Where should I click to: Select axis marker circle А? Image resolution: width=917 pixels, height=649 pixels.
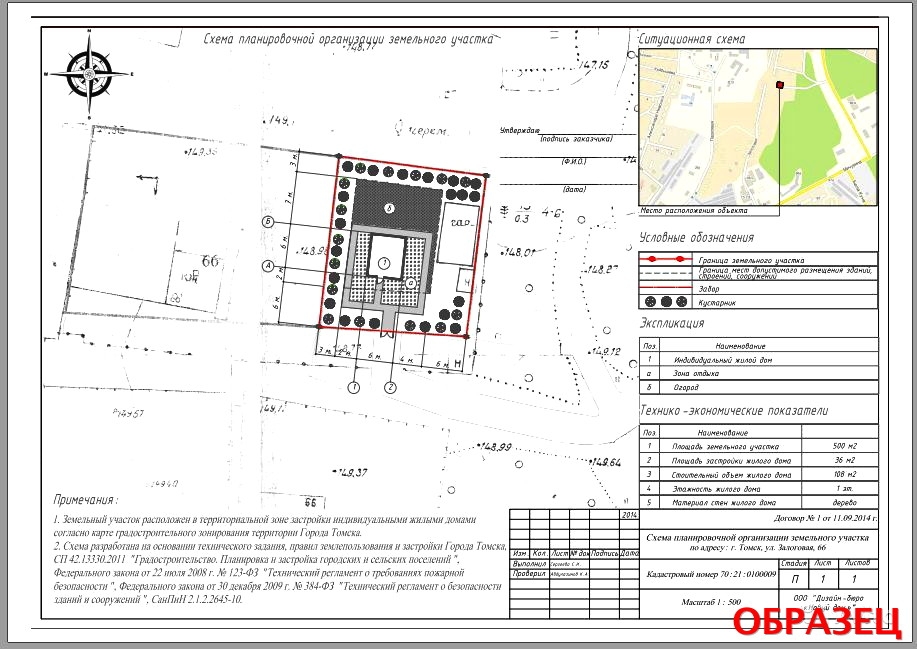(x=268, y=265)
